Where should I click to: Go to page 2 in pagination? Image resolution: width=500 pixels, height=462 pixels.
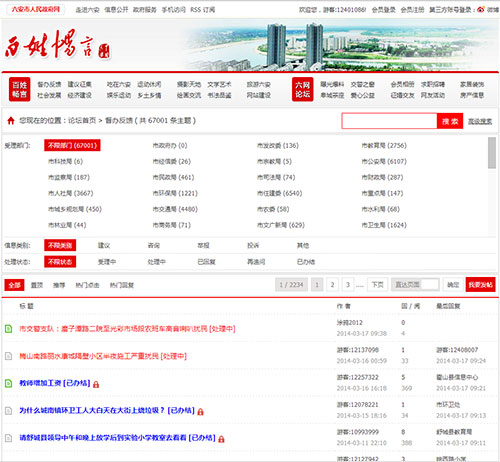[332, 285]
